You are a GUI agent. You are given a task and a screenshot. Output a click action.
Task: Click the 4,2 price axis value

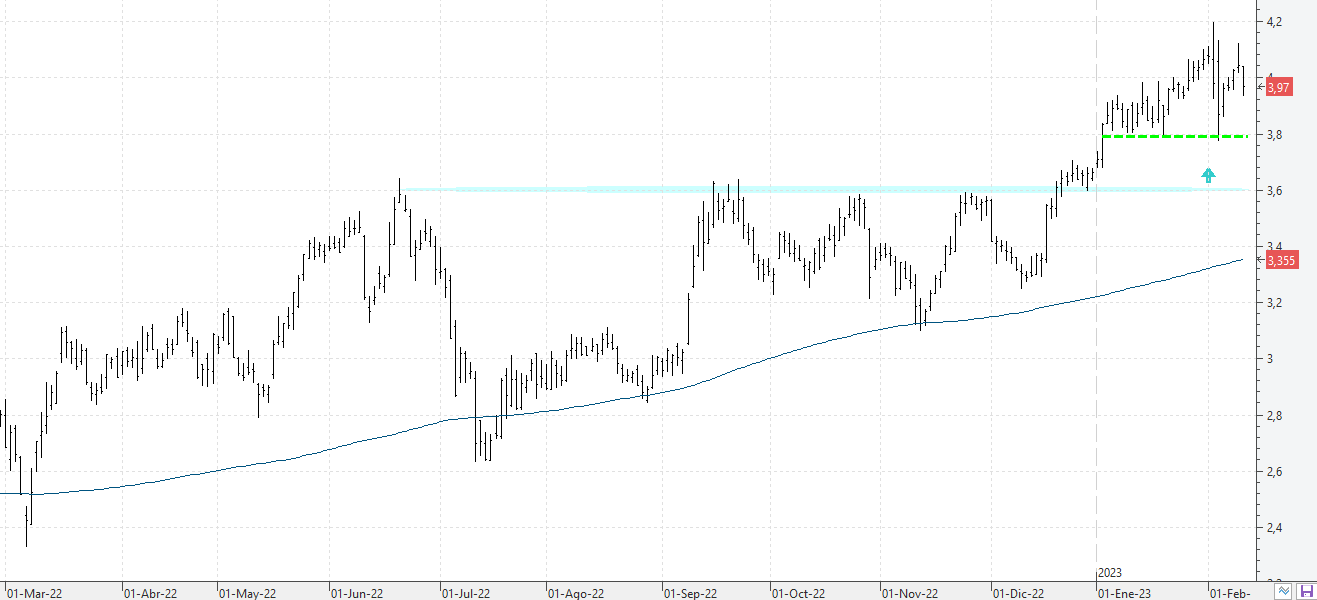point(1275,22)
